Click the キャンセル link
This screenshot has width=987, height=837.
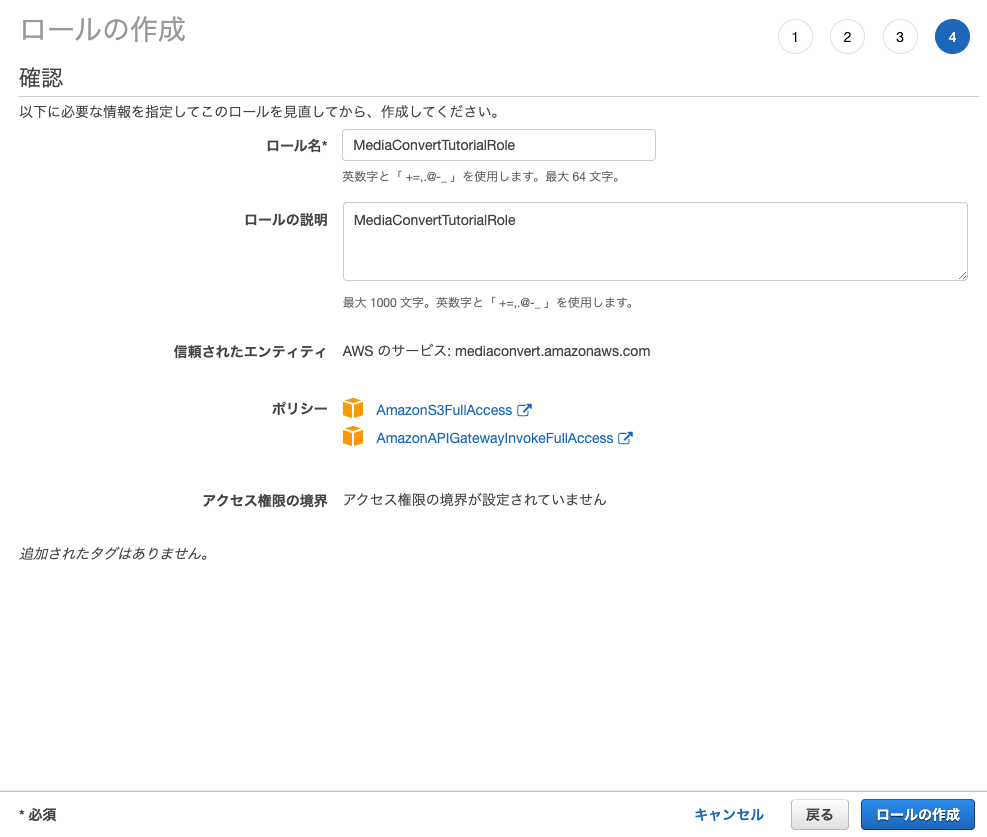[729, 815]
